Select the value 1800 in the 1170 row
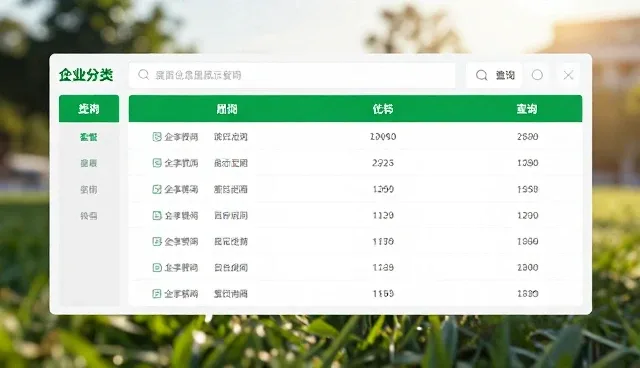 pos(527,241)
